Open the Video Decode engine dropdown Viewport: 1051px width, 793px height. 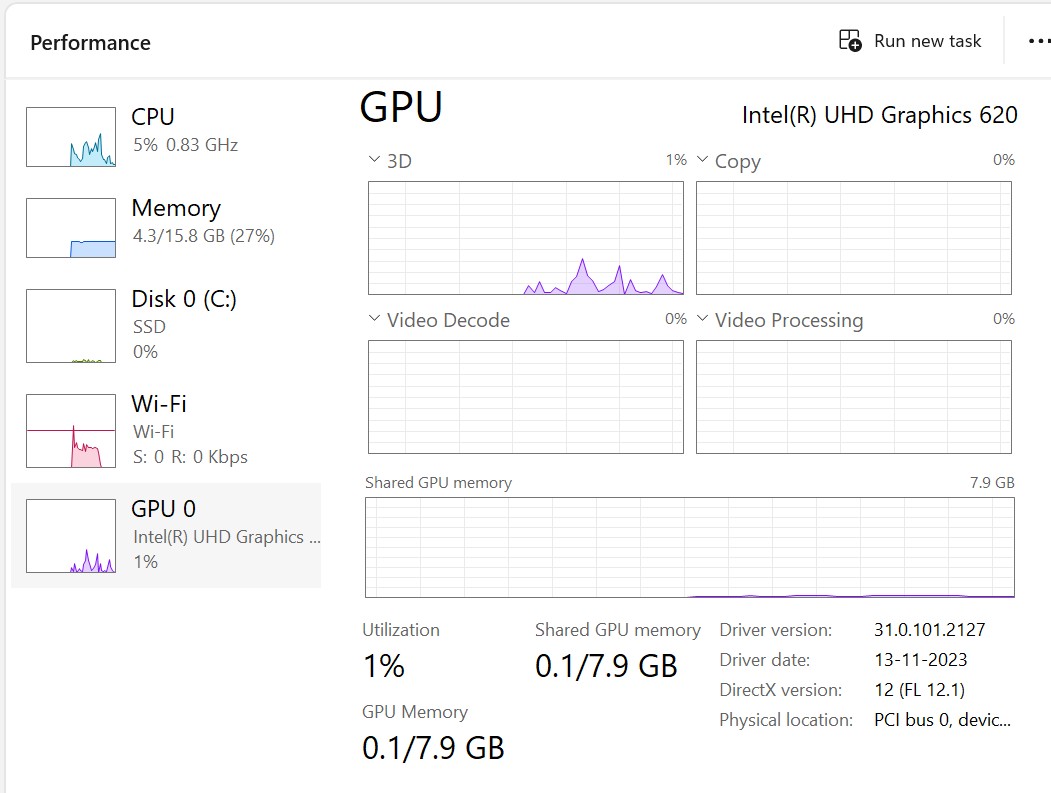pos(375,319)
